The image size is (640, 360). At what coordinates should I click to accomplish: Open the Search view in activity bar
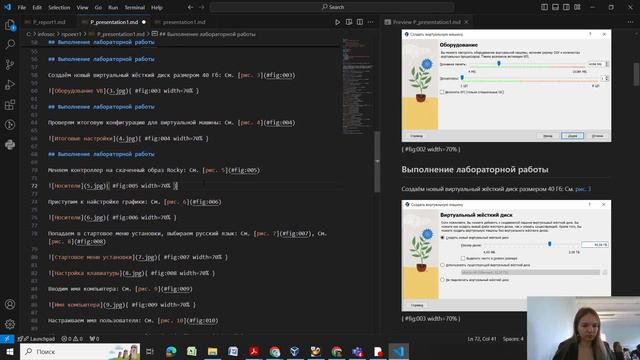(10, 44)
